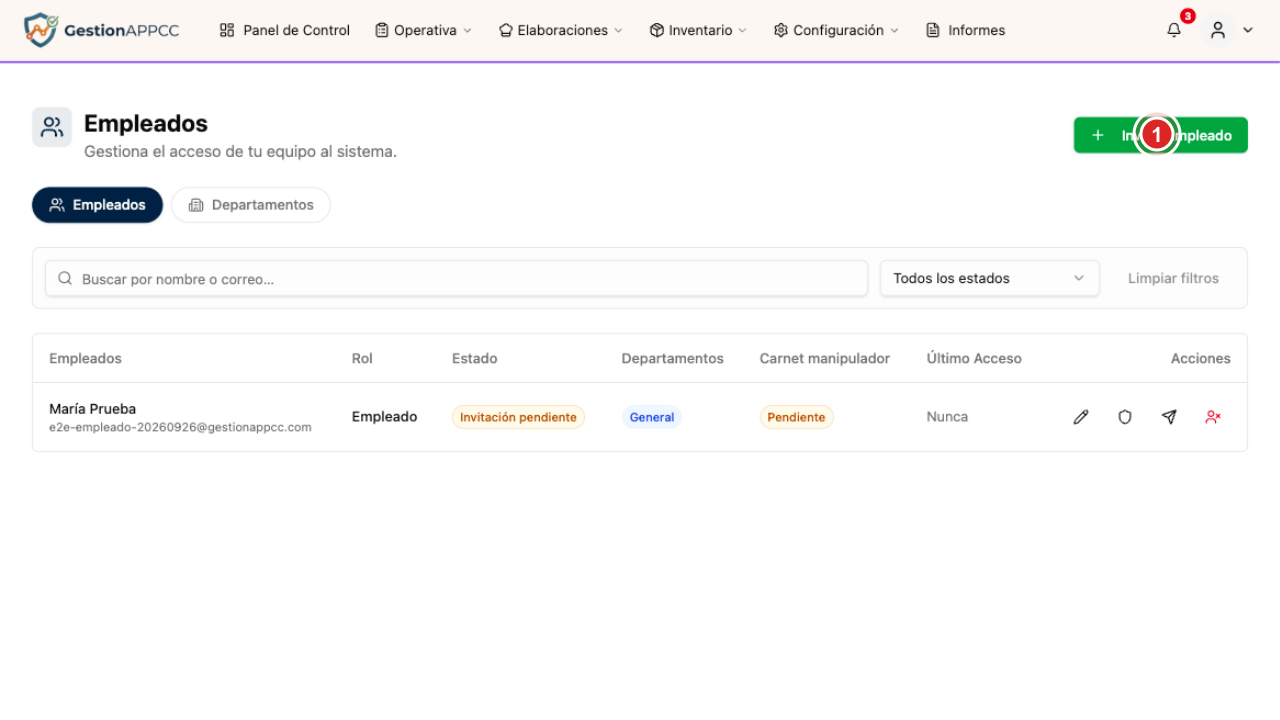Expand the Operativa menu
This screenshot has height=720, width=1280.
[x=423, y=30]
